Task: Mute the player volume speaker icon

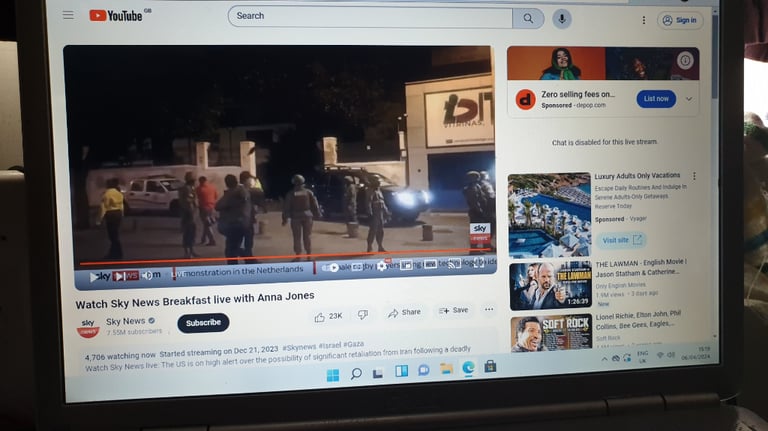Action: click(x=147, y=275)
